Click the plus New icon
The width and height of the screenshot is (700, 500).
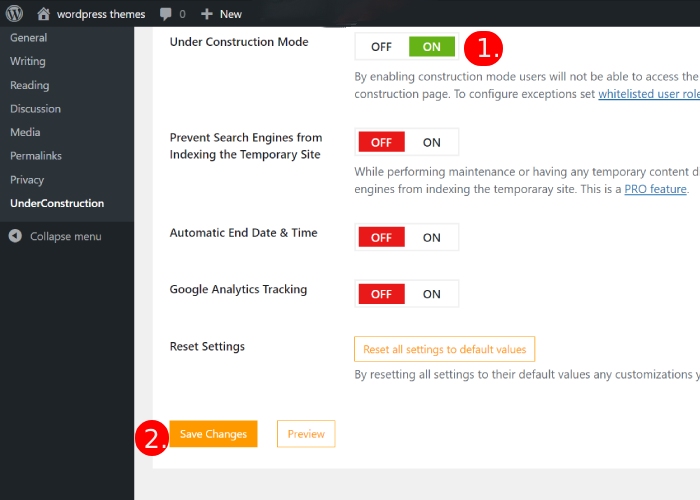[207, 14]
